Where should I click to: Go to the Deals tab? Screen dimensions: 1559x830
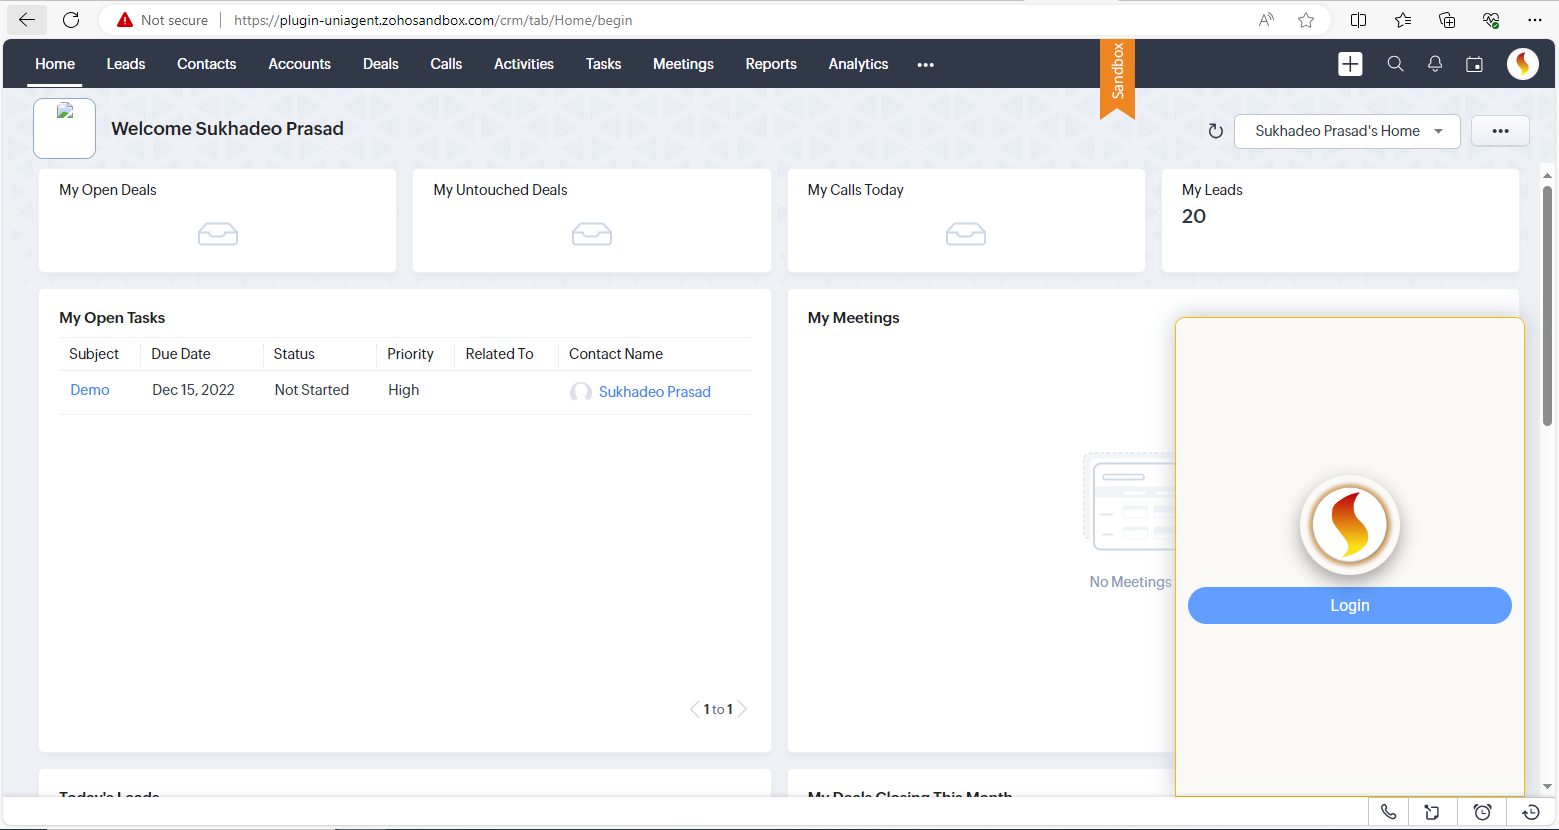[x=380, y=64]
